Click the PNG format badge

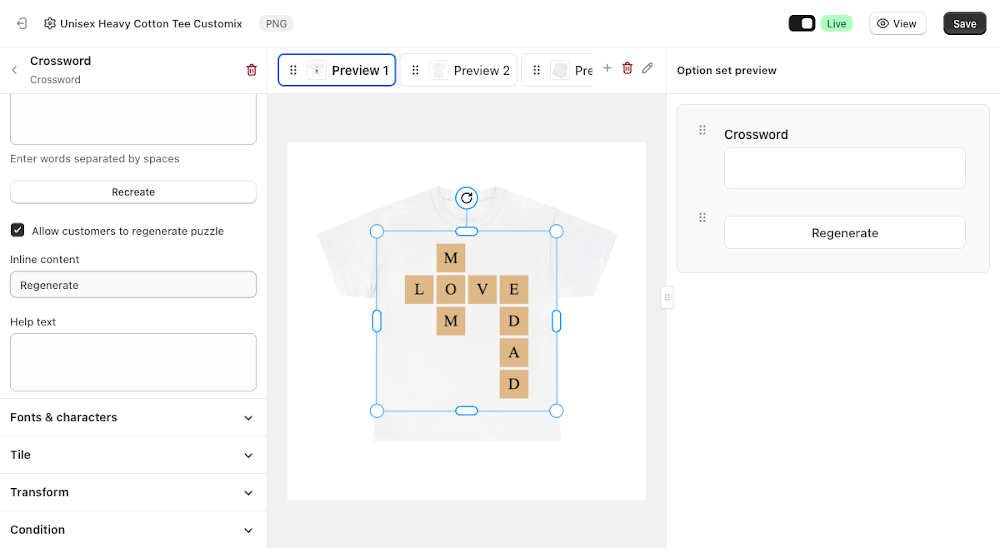tap(276, 24)
